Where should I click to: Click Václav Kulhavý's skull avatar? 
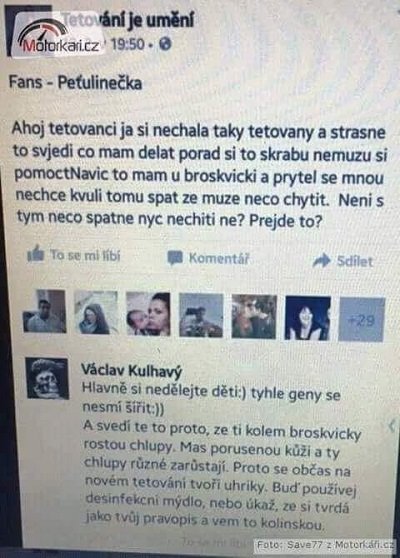(47, 378)
